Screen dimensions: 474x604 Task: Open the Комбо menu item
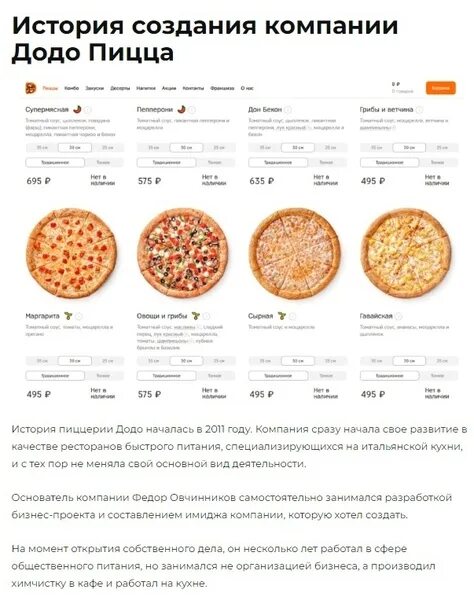[72, 88]
